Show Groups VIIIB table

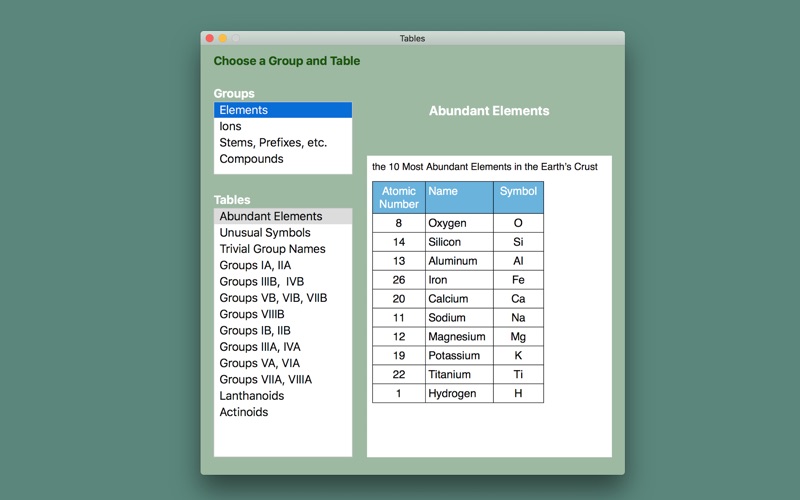[x=283, y=314]
